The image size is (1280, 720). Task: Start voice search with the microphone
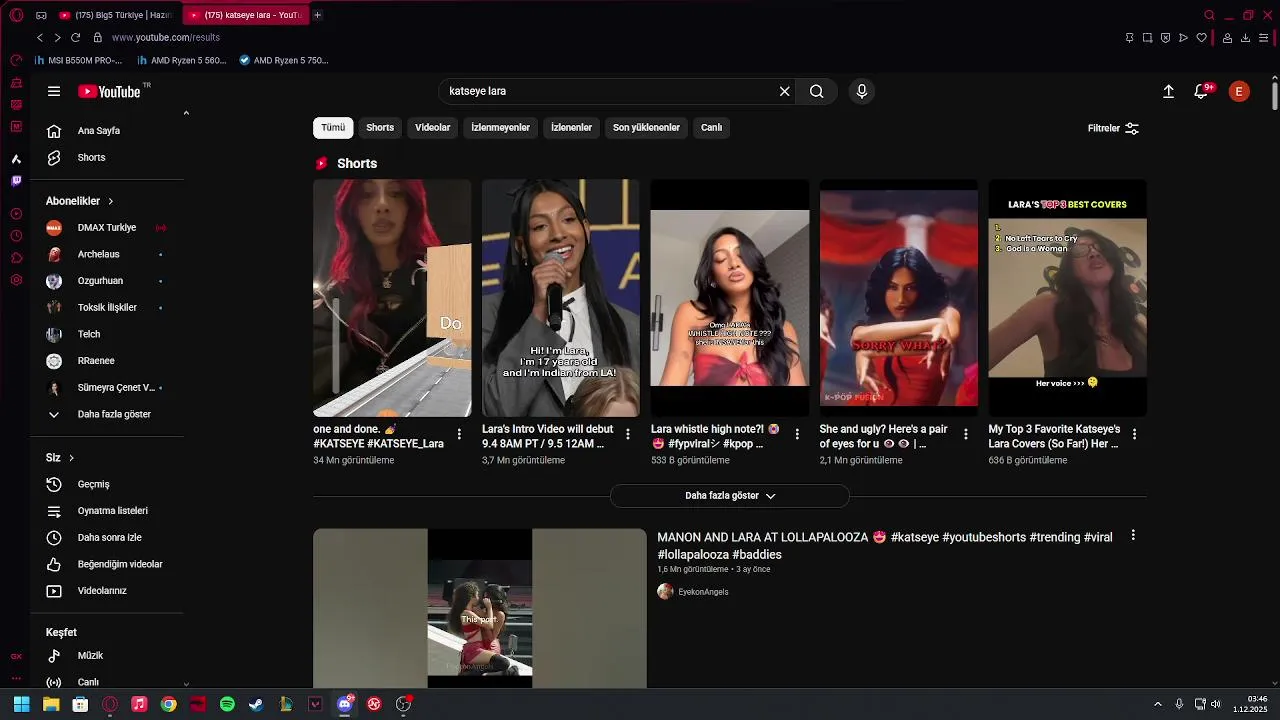(862, 91)
